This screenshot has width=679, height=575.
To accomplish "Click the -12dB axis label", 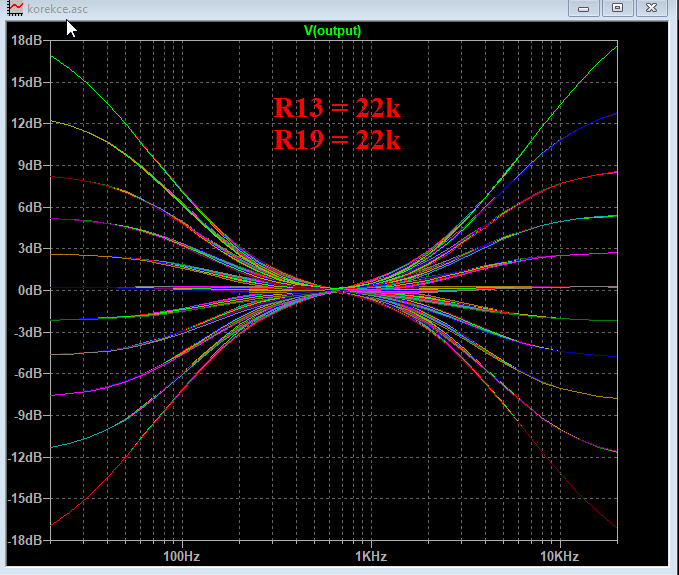I will 25,457.
